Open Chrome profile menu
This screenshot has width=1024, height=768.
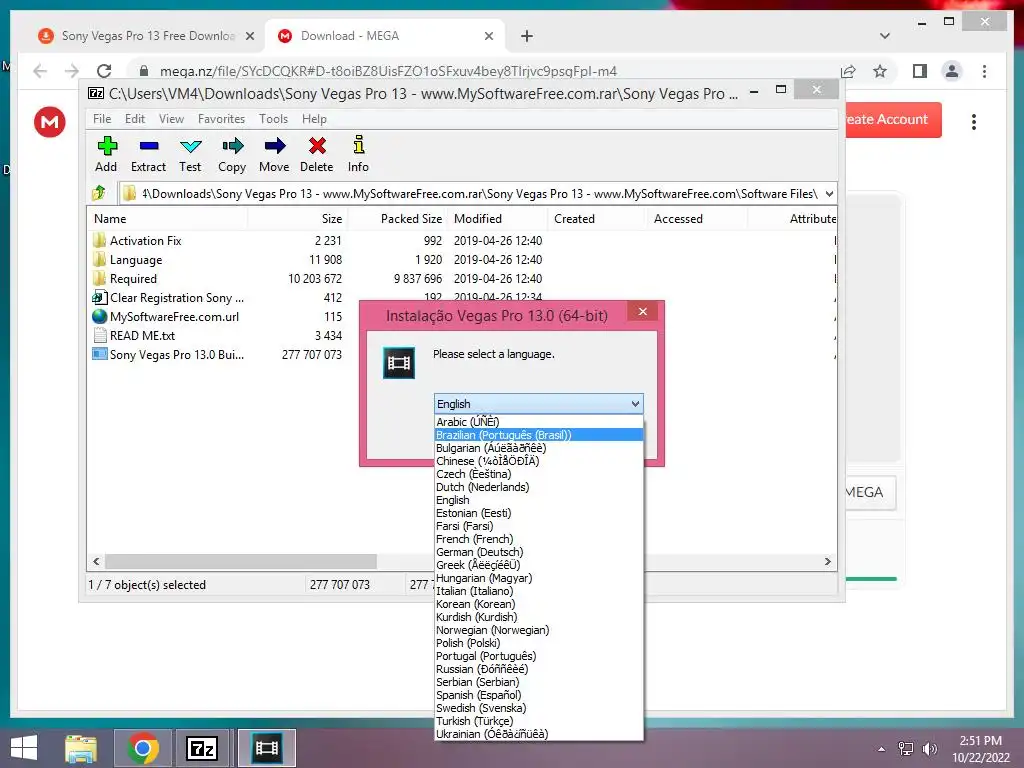[952, 71]
